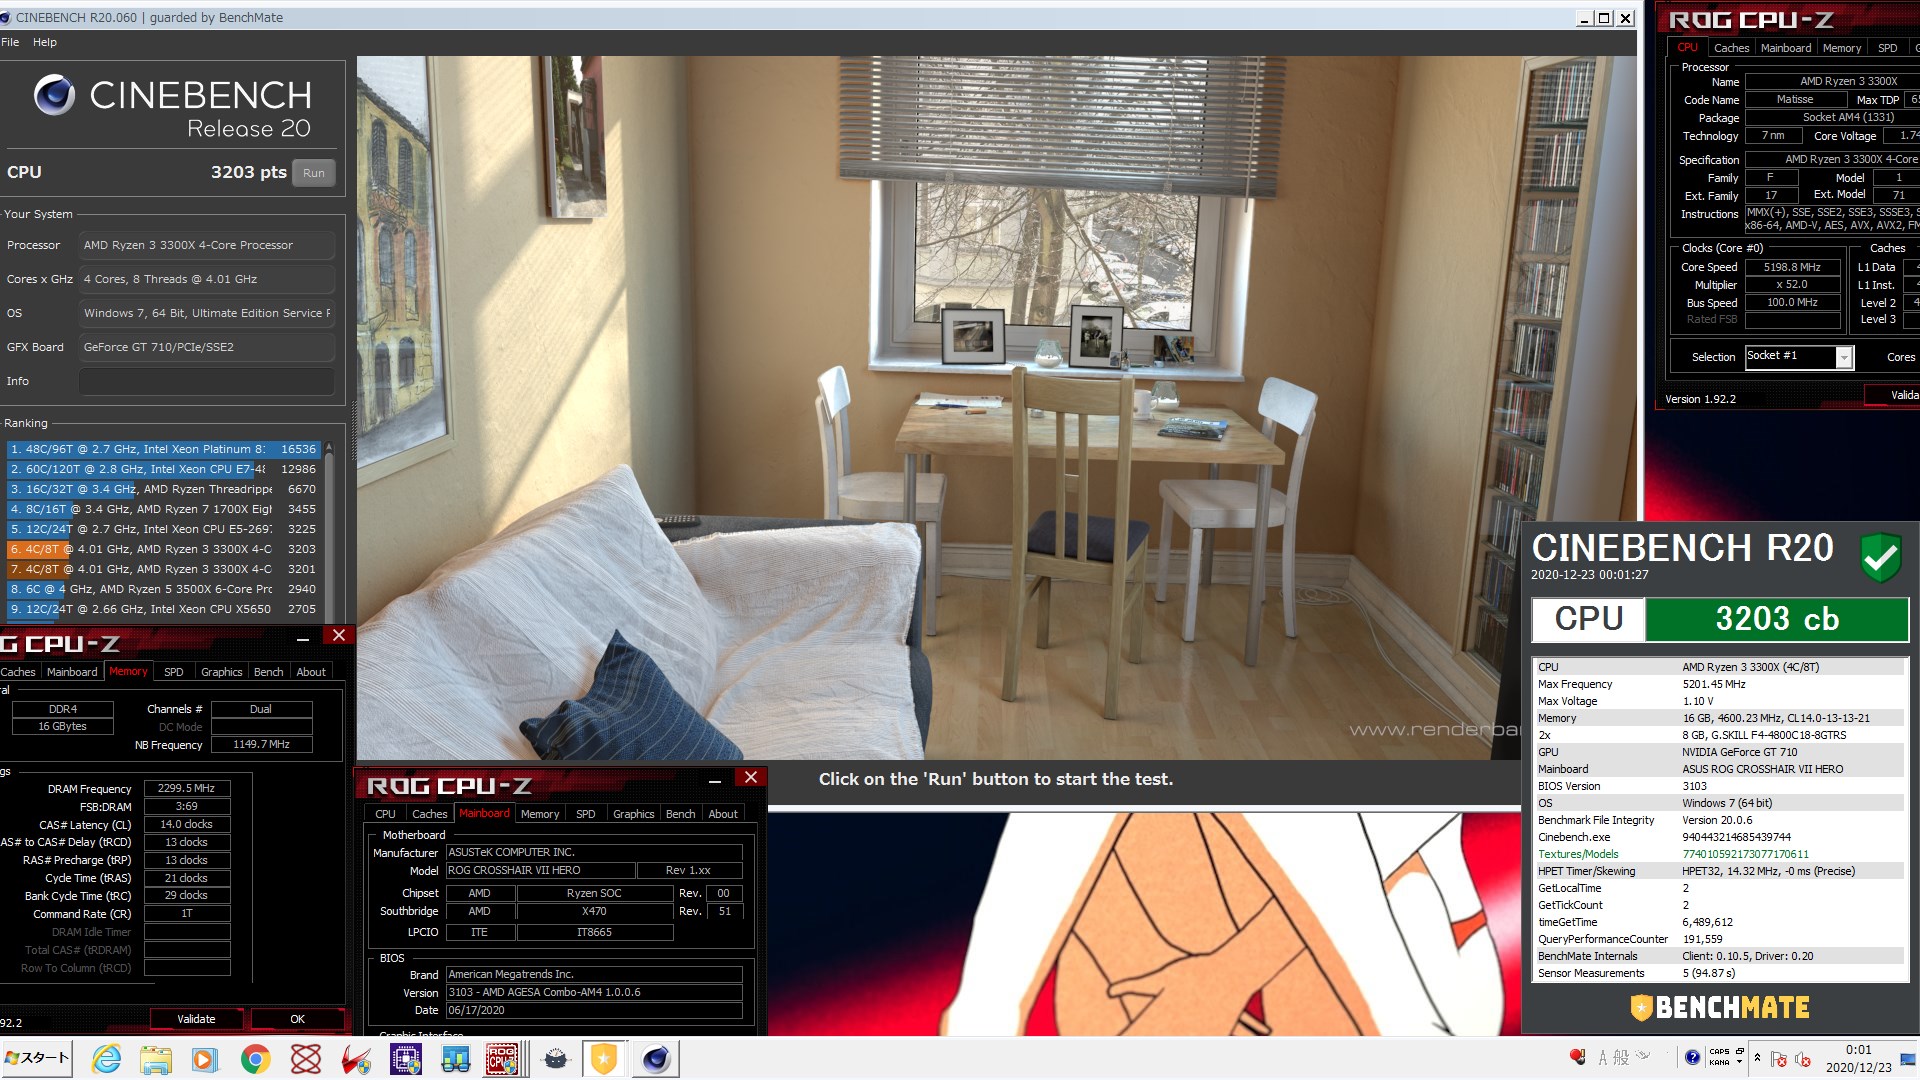Click the red ball IME tray icon

[1578, 1057]
